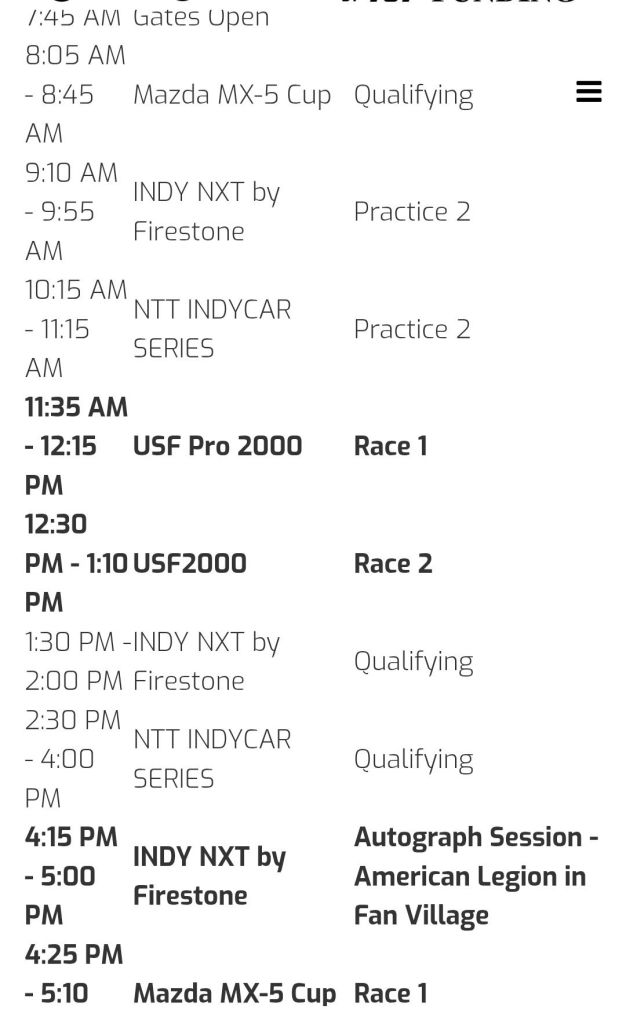Select Race 1 of USF Pro 2000
This screenshot has height=1024, width=626.
390,446
